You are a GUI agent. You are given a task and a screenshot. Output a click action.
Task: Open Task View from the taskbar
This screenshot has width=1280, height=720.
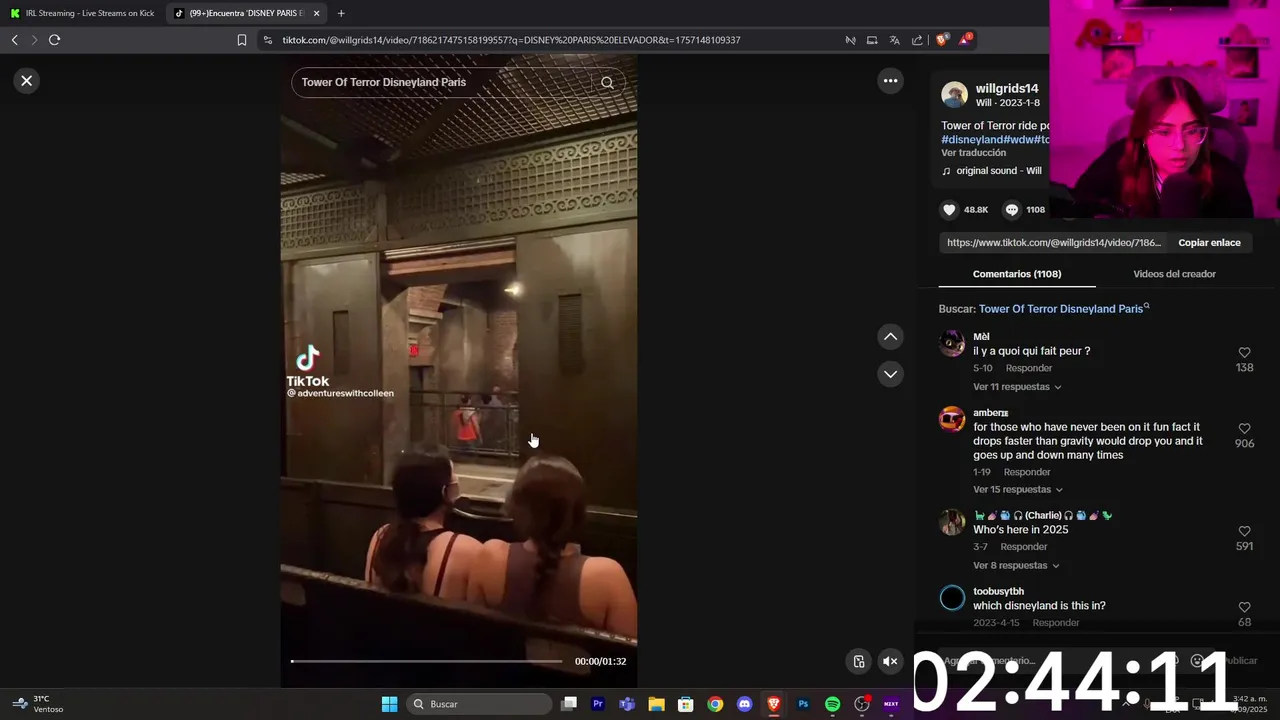tap(569, 704)
